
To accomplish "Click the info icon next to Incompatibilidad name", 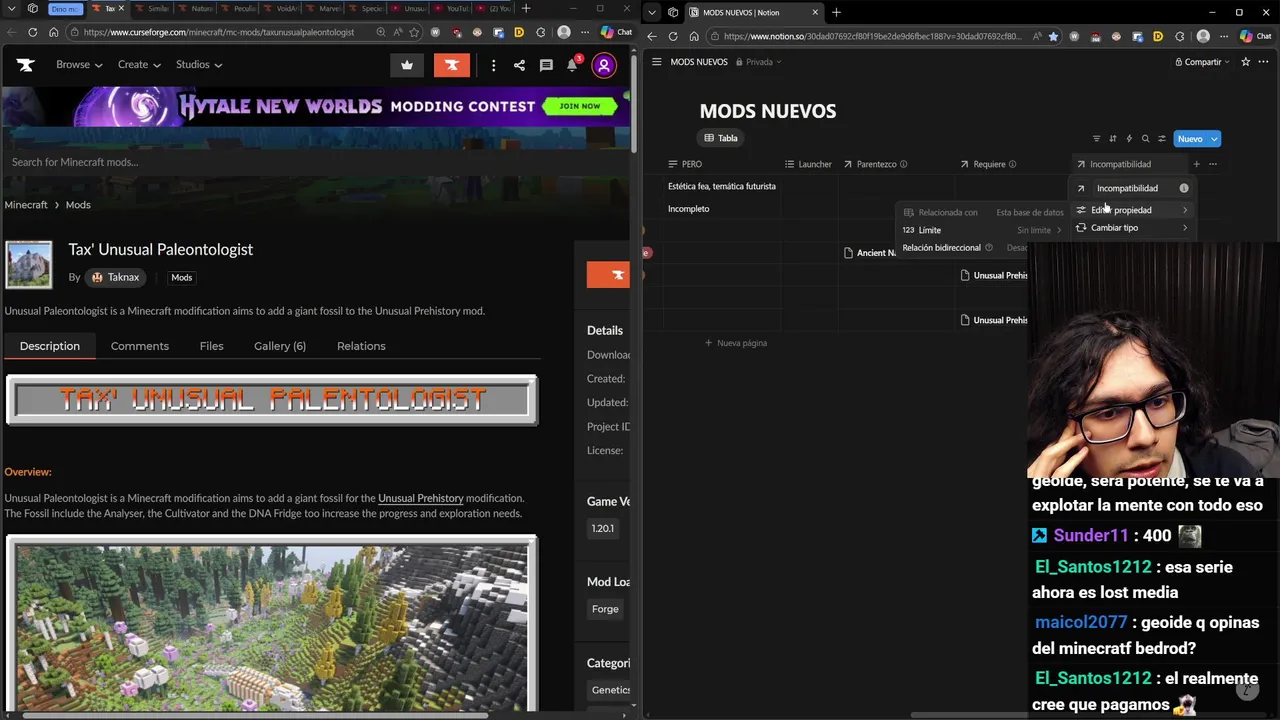I will pyautogui.click(x=1184, y=188).
